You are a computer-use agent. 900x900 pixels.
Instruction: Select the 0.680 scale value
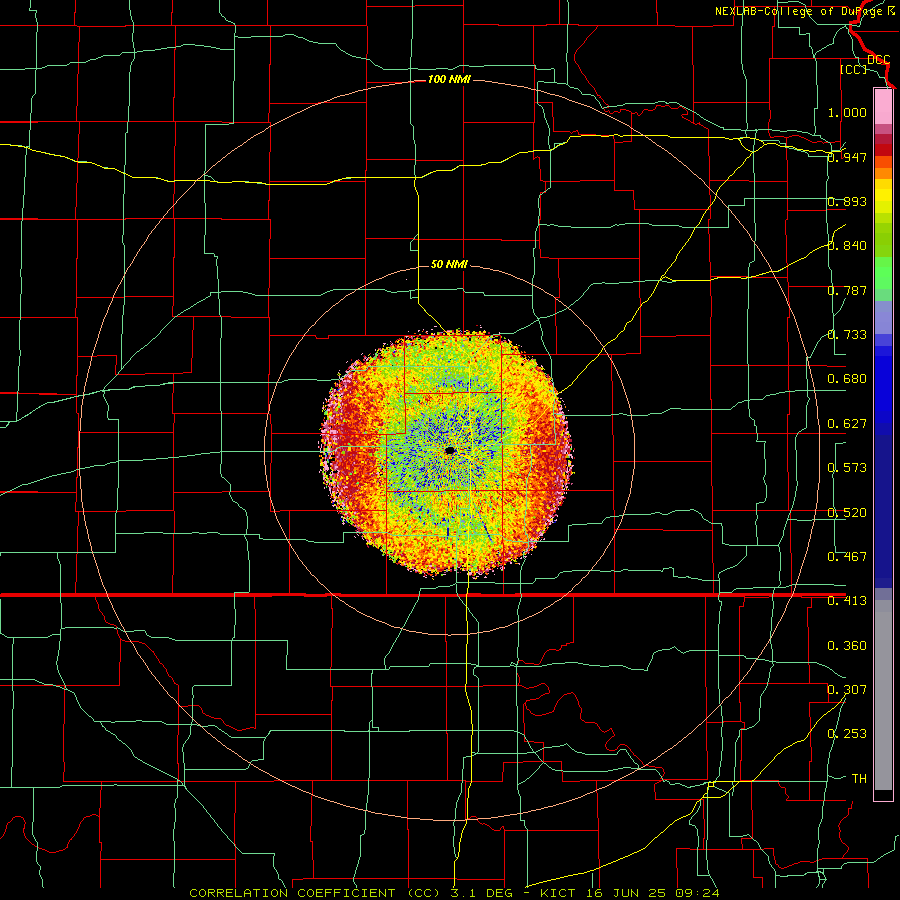click(x=847, y=379)
